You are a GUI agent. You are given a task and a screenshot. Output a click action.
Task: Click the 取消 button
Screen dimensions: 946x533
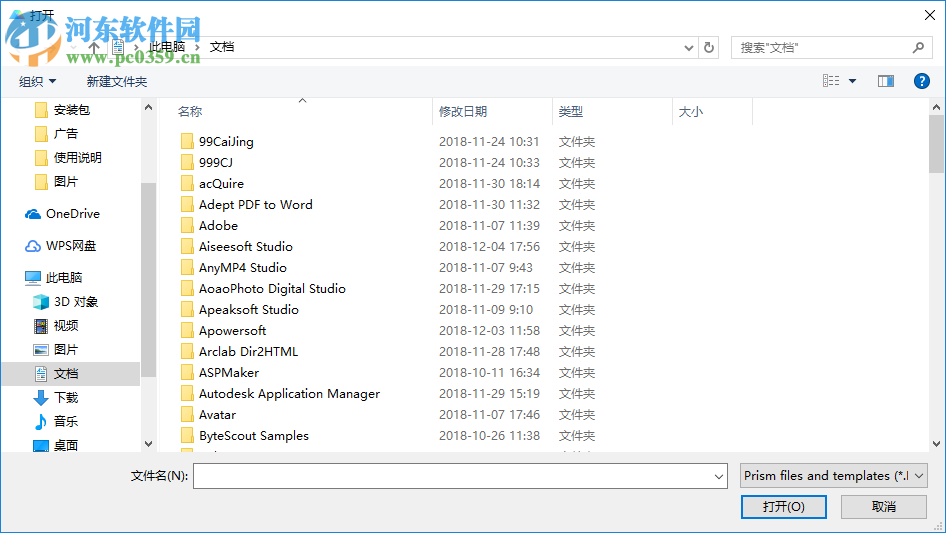point(884,506)
